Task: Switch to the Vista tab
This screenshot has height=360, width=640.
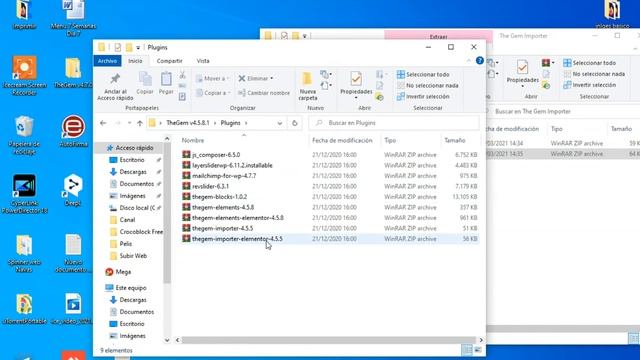Action: click(x=203, y=60)
